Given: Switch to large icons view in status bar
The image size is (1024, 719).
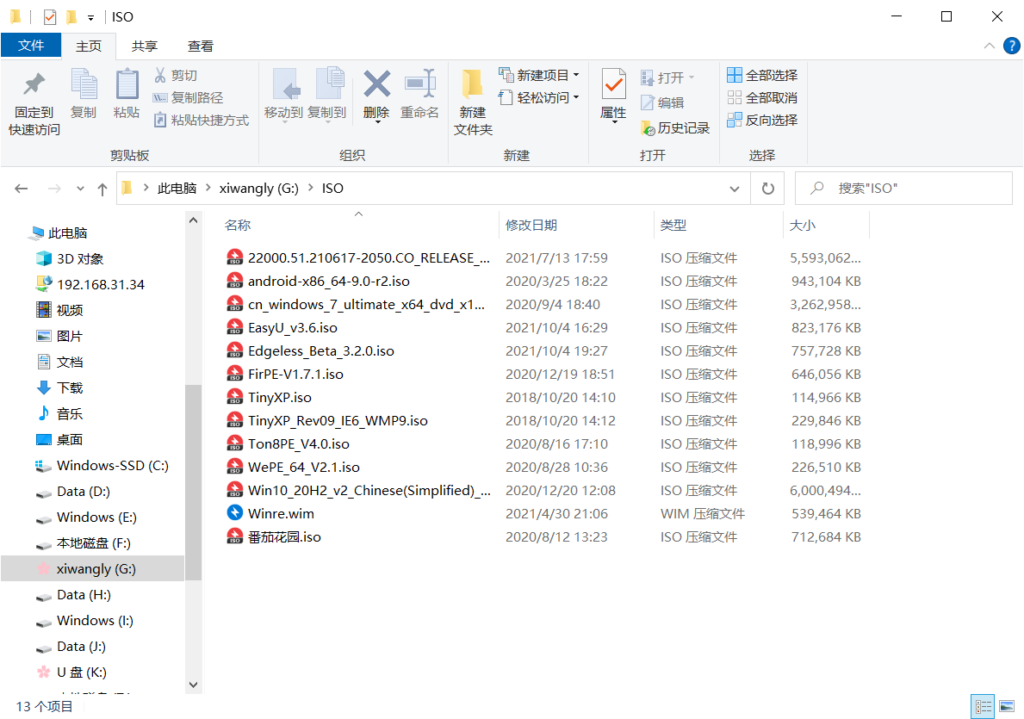Looking at the screenshot, I should click(x=1007, y=707).
